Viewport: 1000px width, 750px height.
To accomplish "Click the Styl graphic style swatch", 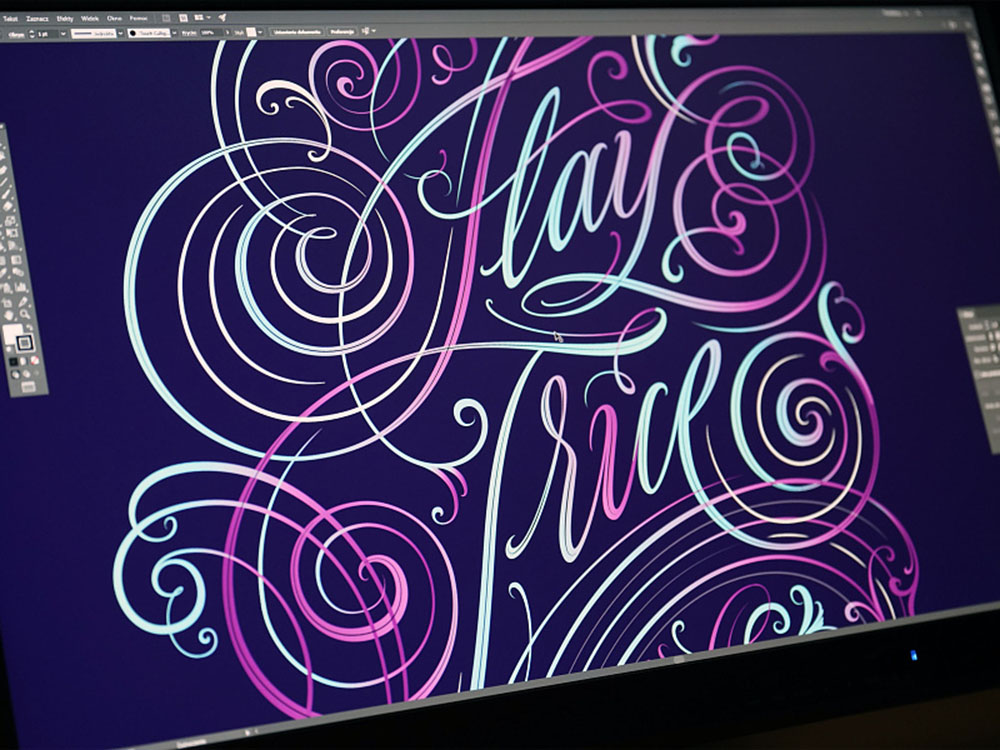I will [251, 32].
